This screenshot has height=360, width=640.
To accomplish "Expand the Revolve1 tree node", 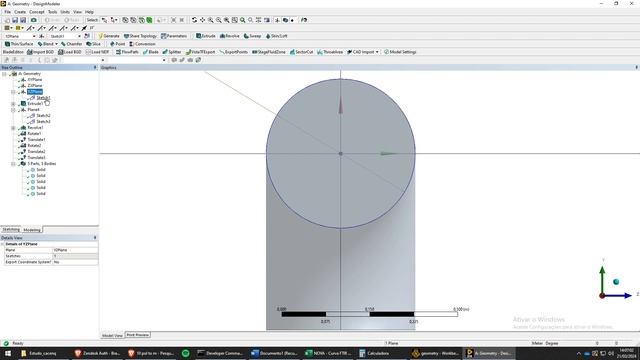I will (x=13, y=128).
